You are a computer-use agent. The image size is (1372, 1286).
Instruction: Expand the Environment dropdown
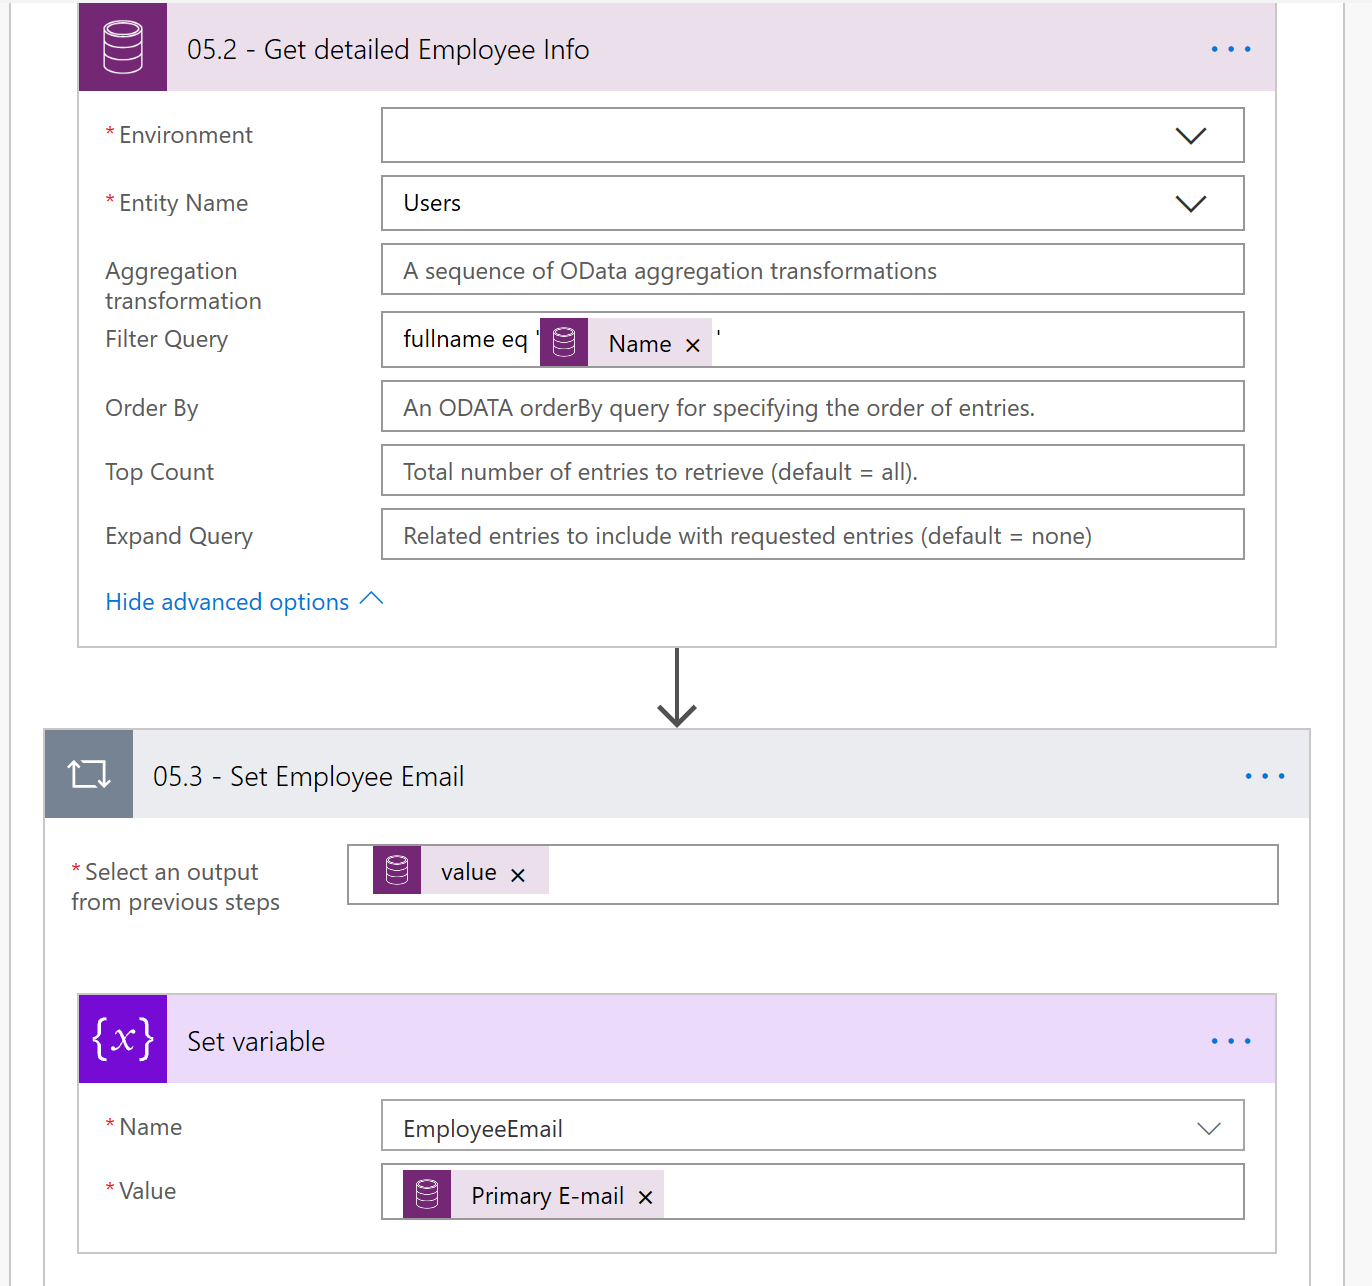(1190, 136)
